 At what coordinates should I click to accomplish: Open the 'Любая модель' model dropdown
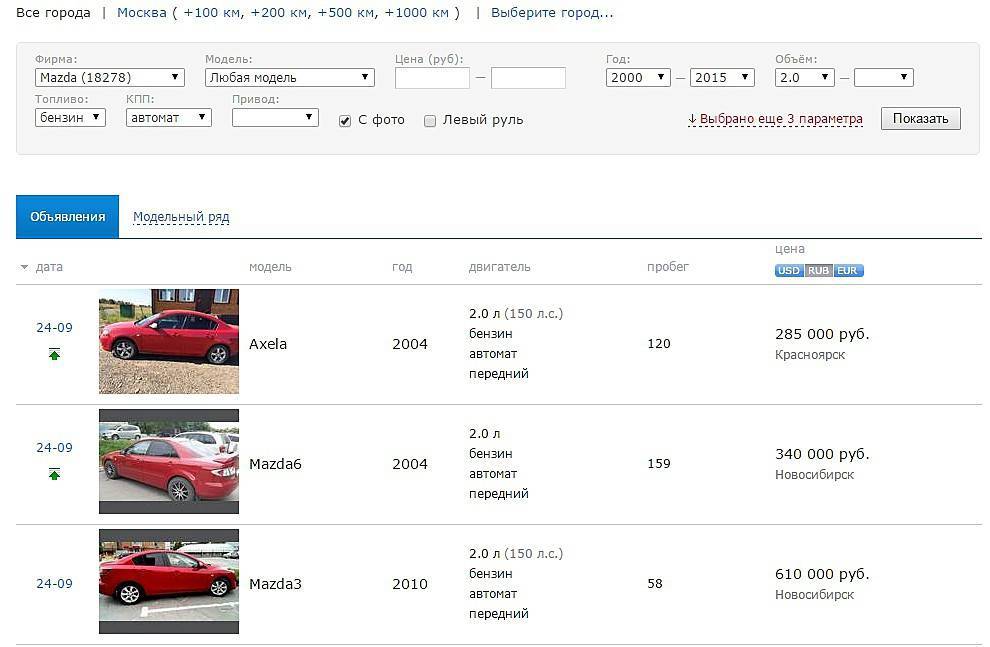[290, 78]
